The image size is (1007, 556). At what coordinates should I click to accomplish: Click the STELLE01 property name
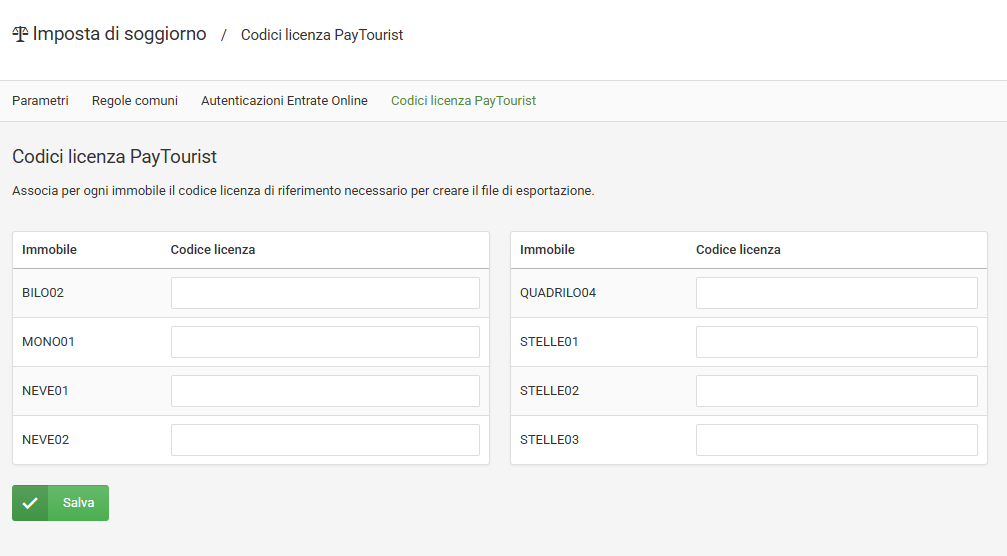[549, 342]
